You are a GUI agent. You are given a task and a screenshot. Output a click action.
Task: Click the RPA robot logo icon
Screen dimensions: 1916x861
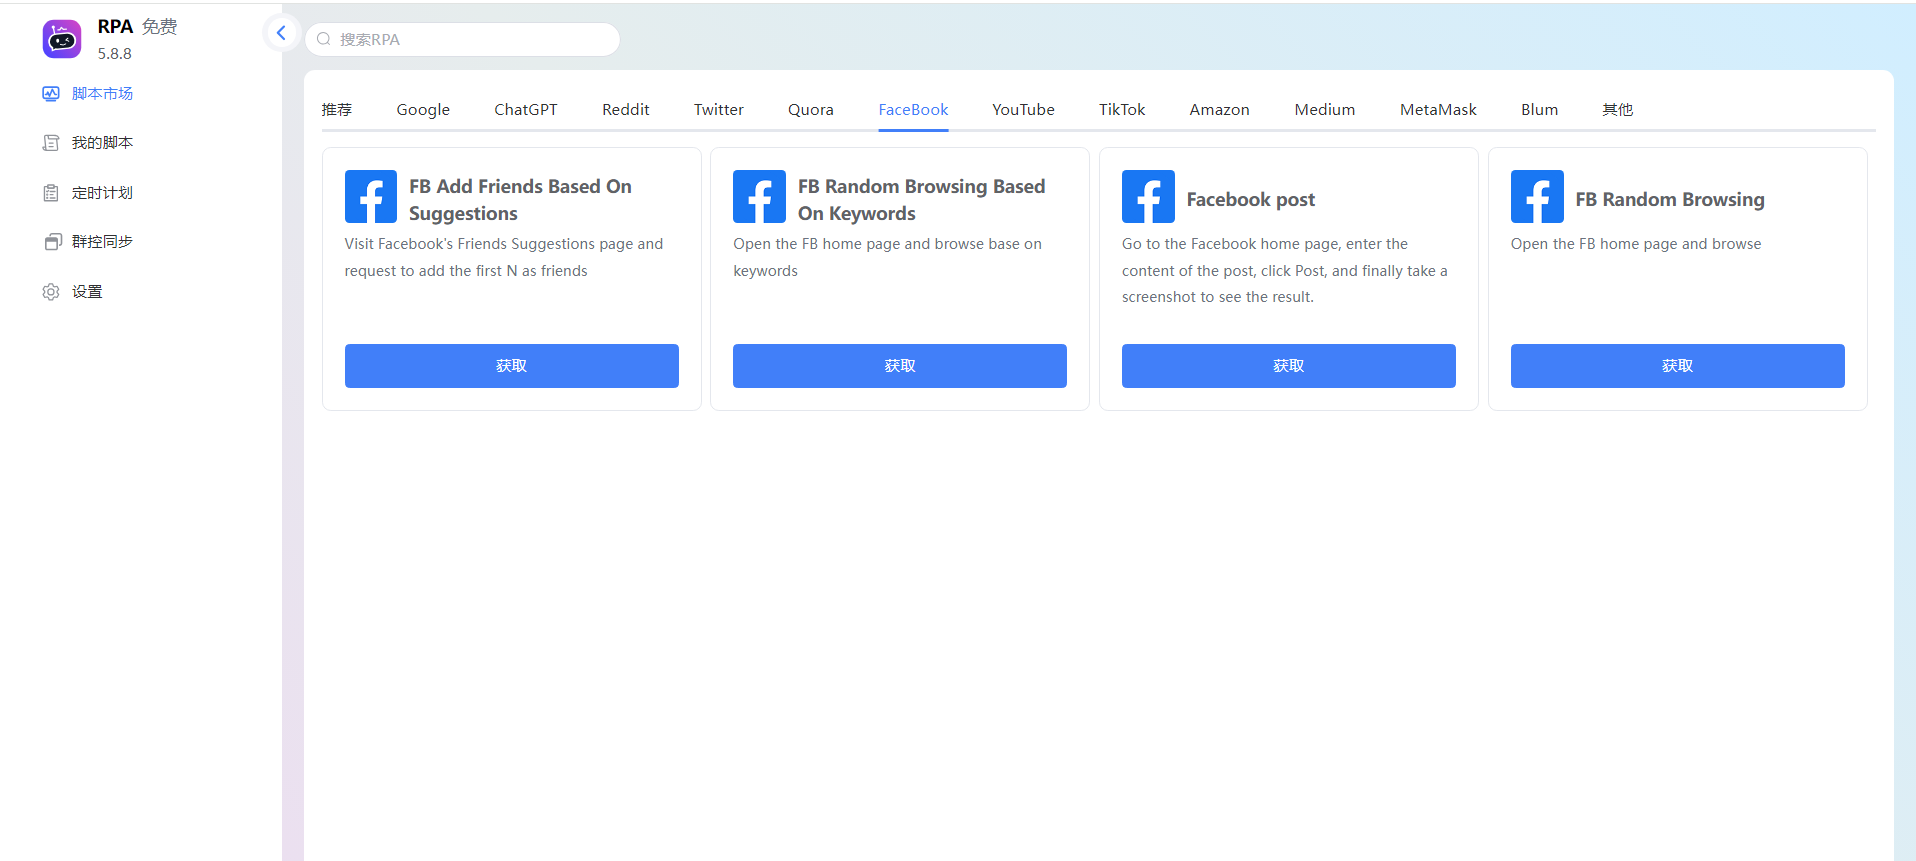tap(62, 39)
